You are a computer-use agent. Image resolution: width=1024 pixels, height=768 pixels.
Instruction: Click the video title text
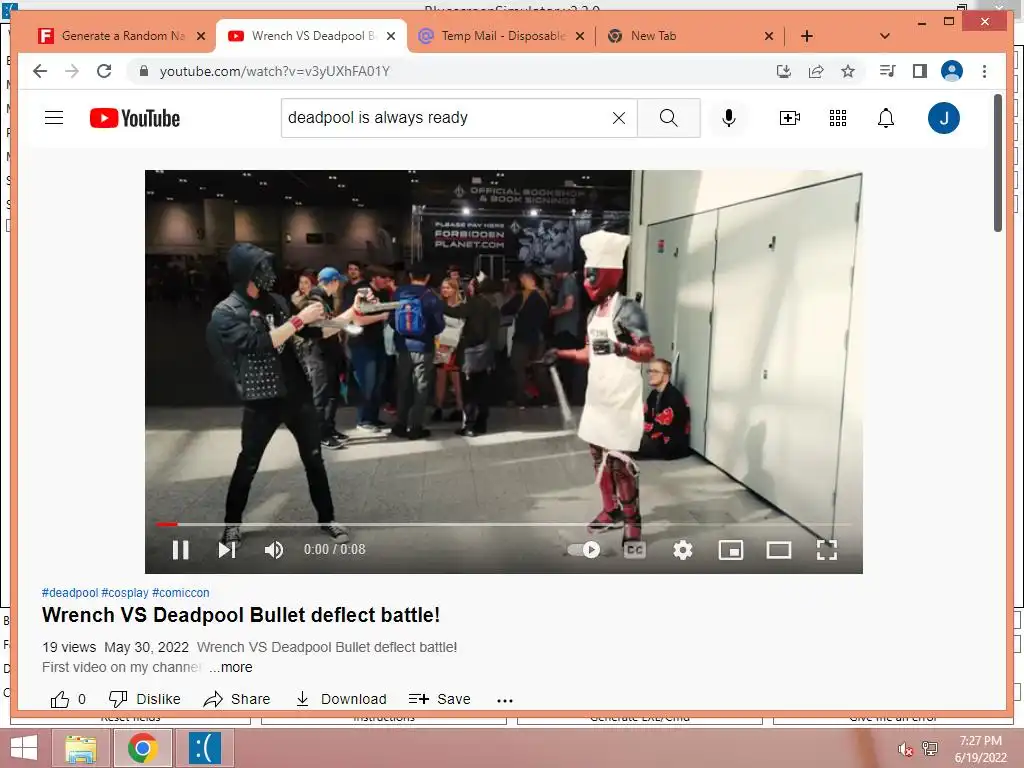click(241, 615)
